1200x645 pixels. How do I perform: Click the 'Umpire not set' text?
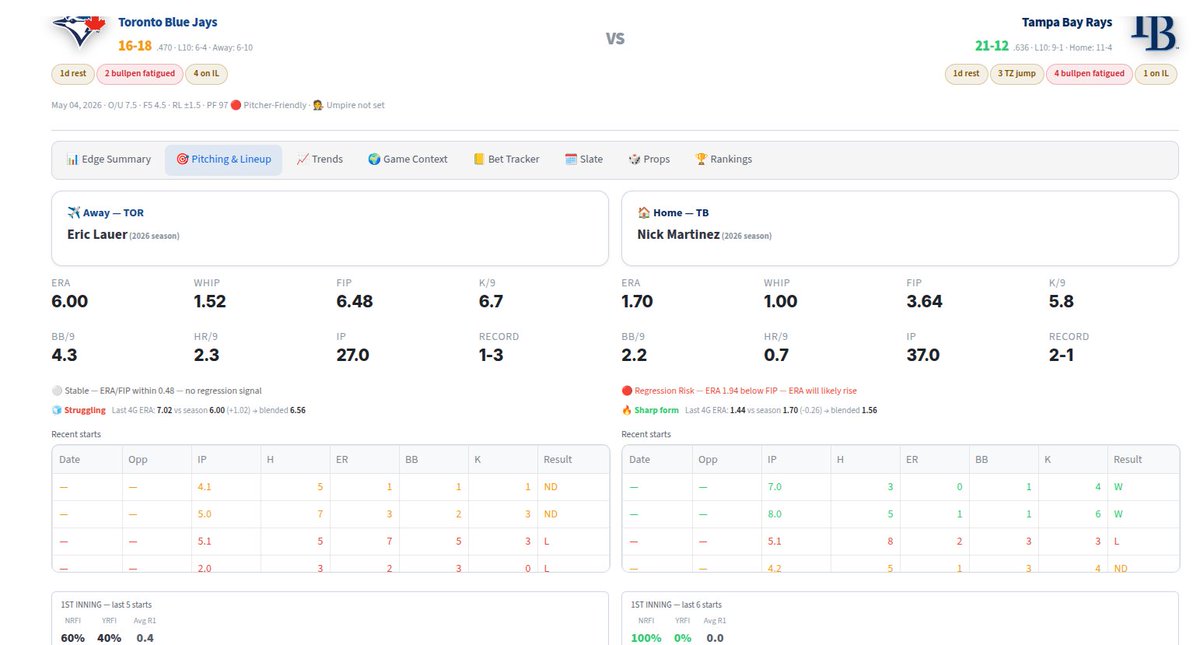[355, 105]
